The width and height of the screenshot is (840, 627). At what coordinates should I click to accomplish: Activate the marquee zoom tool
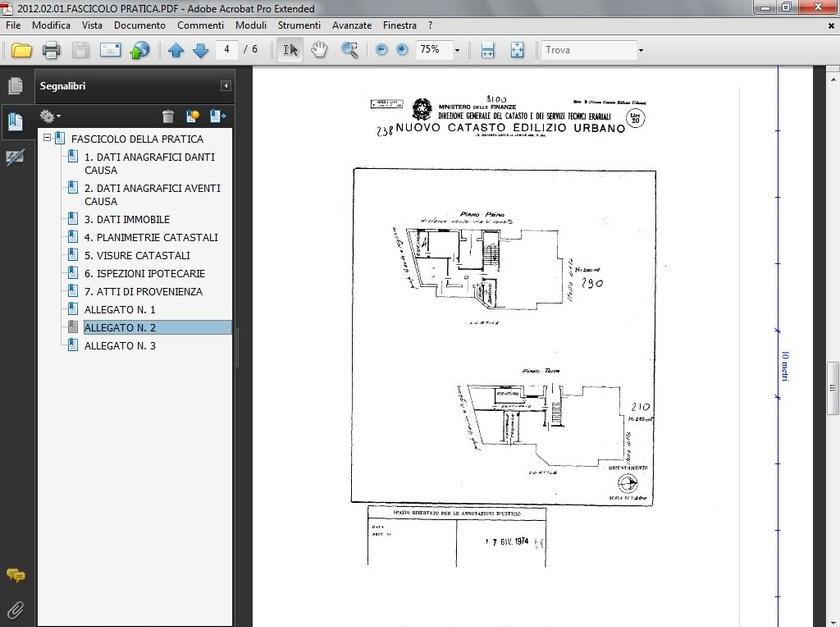[x=349, y=50]
